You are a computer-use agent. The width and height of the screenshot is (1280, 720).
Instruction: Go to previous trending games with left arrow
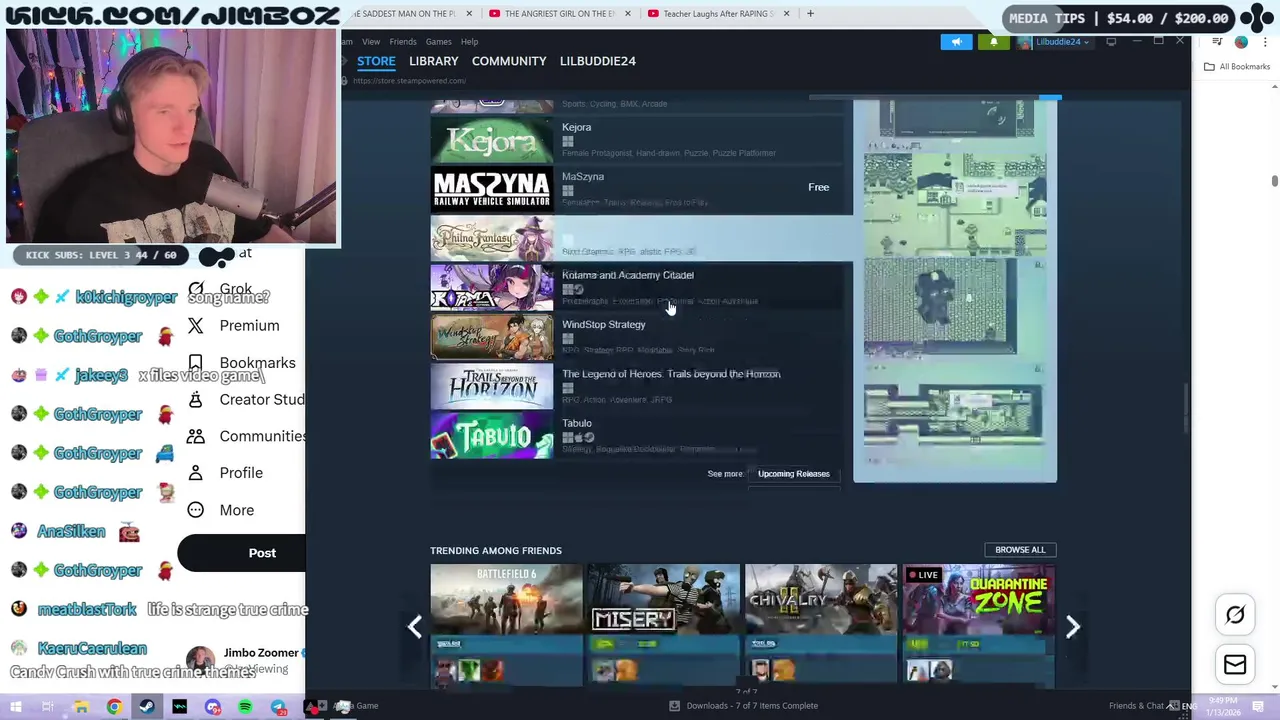414,627
